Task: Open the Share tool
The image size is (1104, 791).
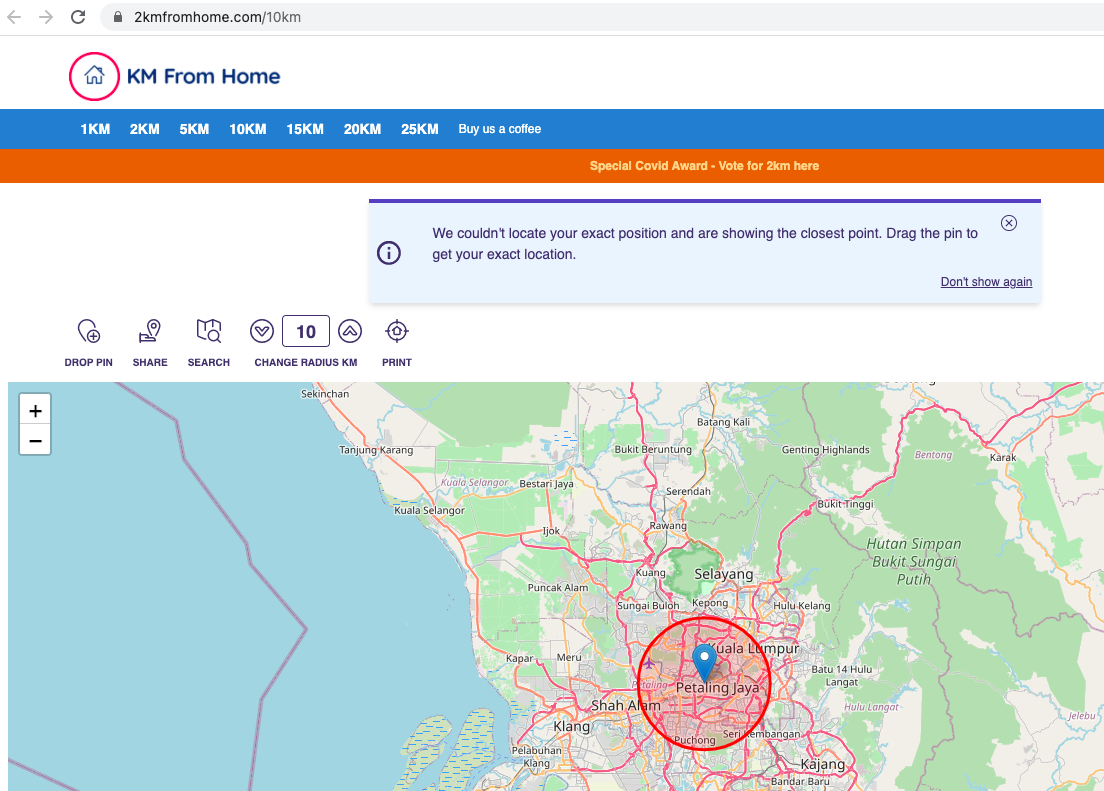Action: 149,331
